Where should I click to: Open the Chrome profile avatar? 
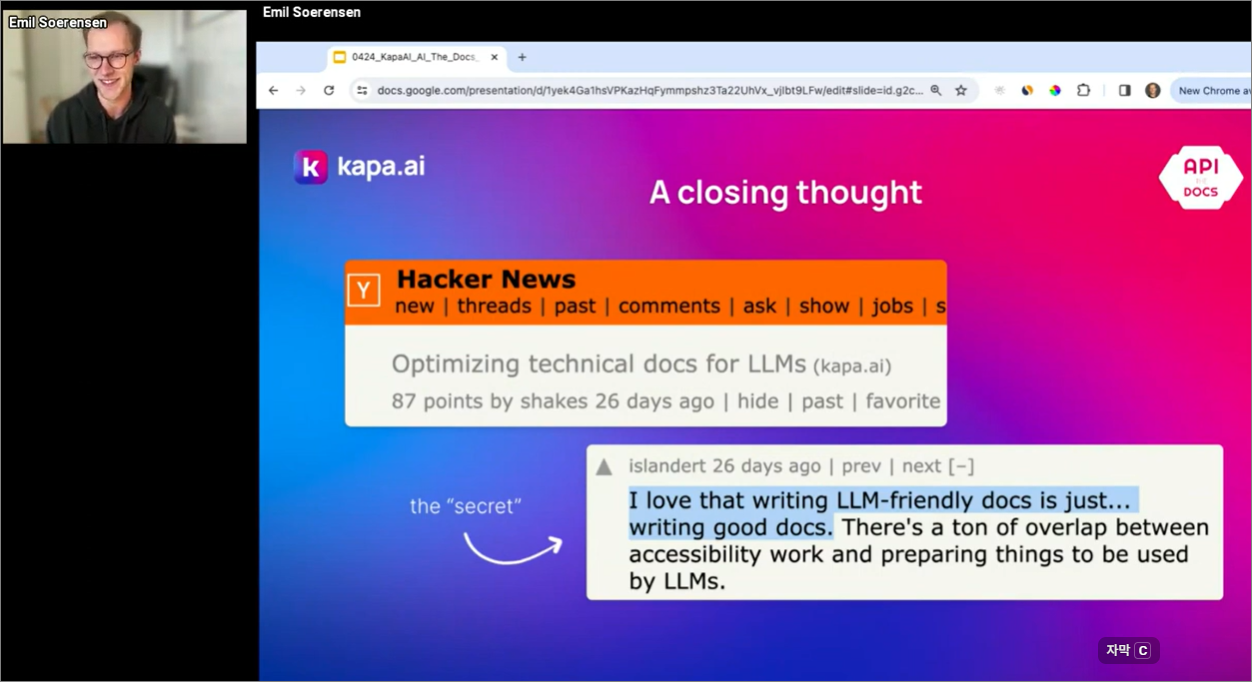1152,90
